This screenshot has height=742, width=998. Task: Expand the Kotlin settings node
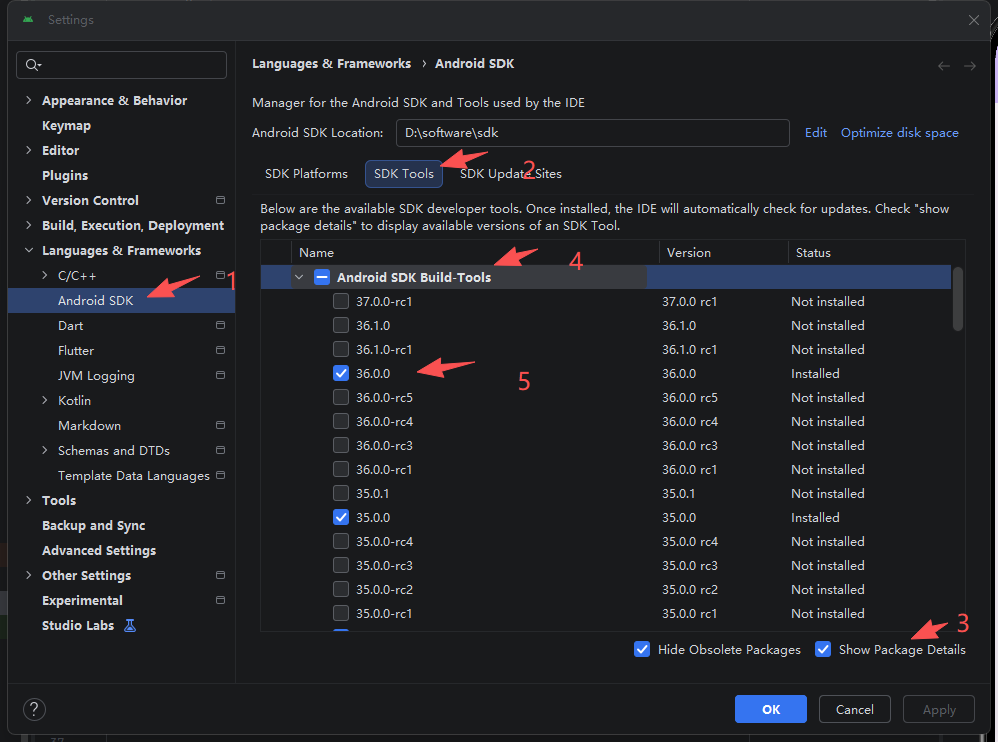45,400
